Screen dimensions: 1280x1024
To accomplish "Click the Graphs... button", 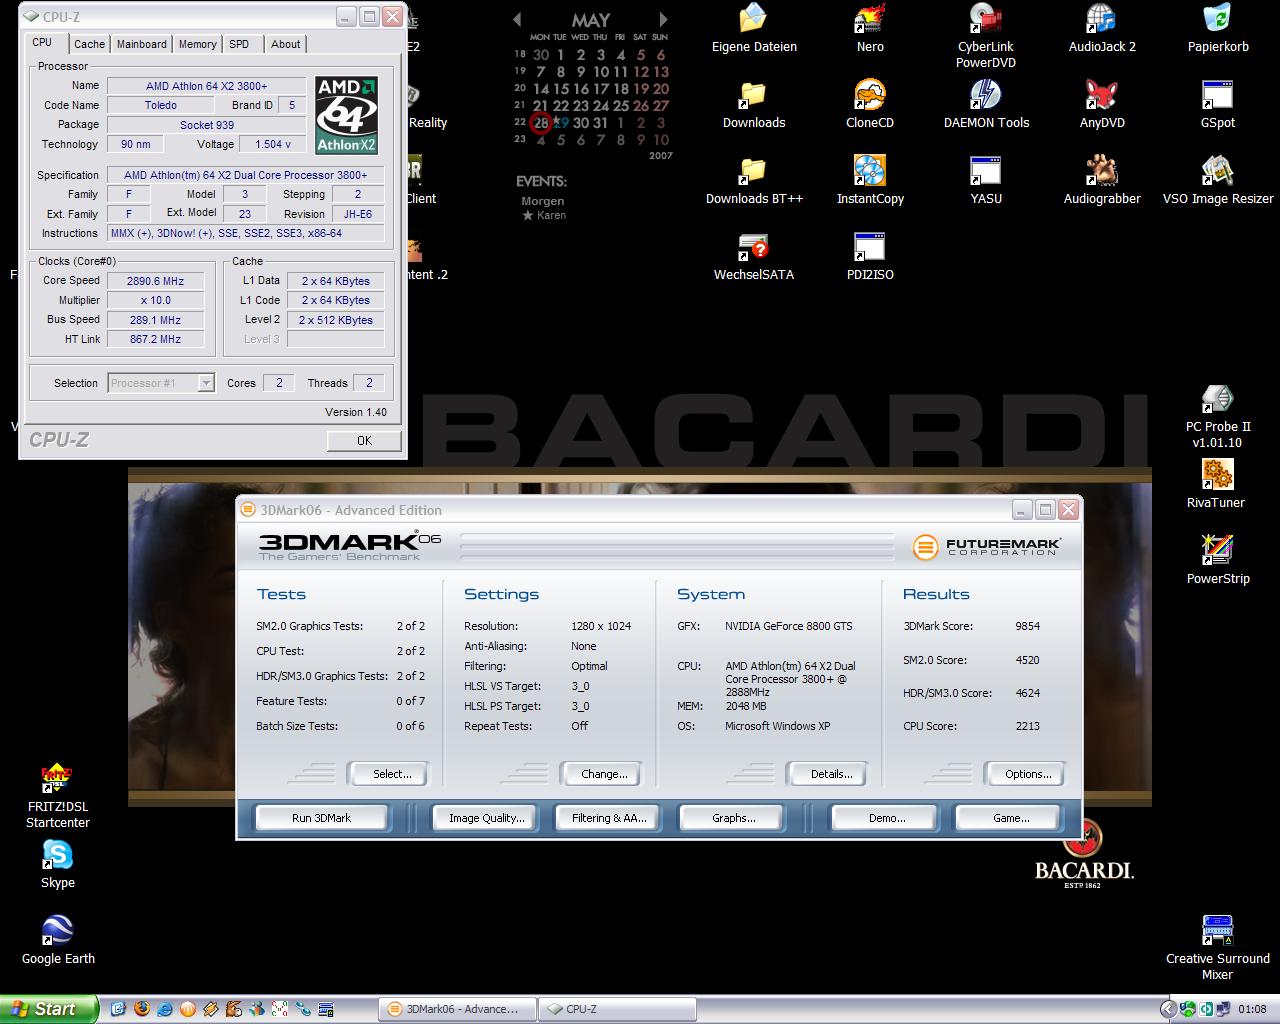I will pyautogui.click(x=733, y=818).
